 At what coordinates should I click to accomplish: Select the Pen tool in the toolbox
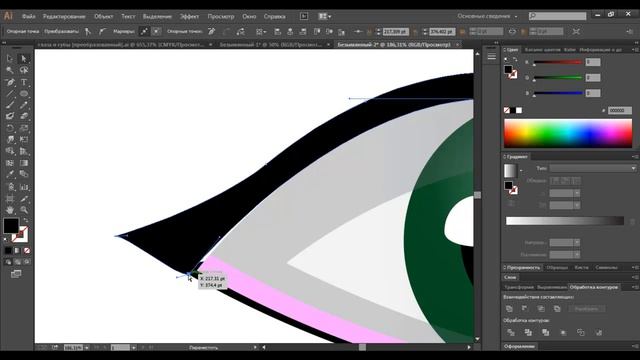tap(10, 82)
